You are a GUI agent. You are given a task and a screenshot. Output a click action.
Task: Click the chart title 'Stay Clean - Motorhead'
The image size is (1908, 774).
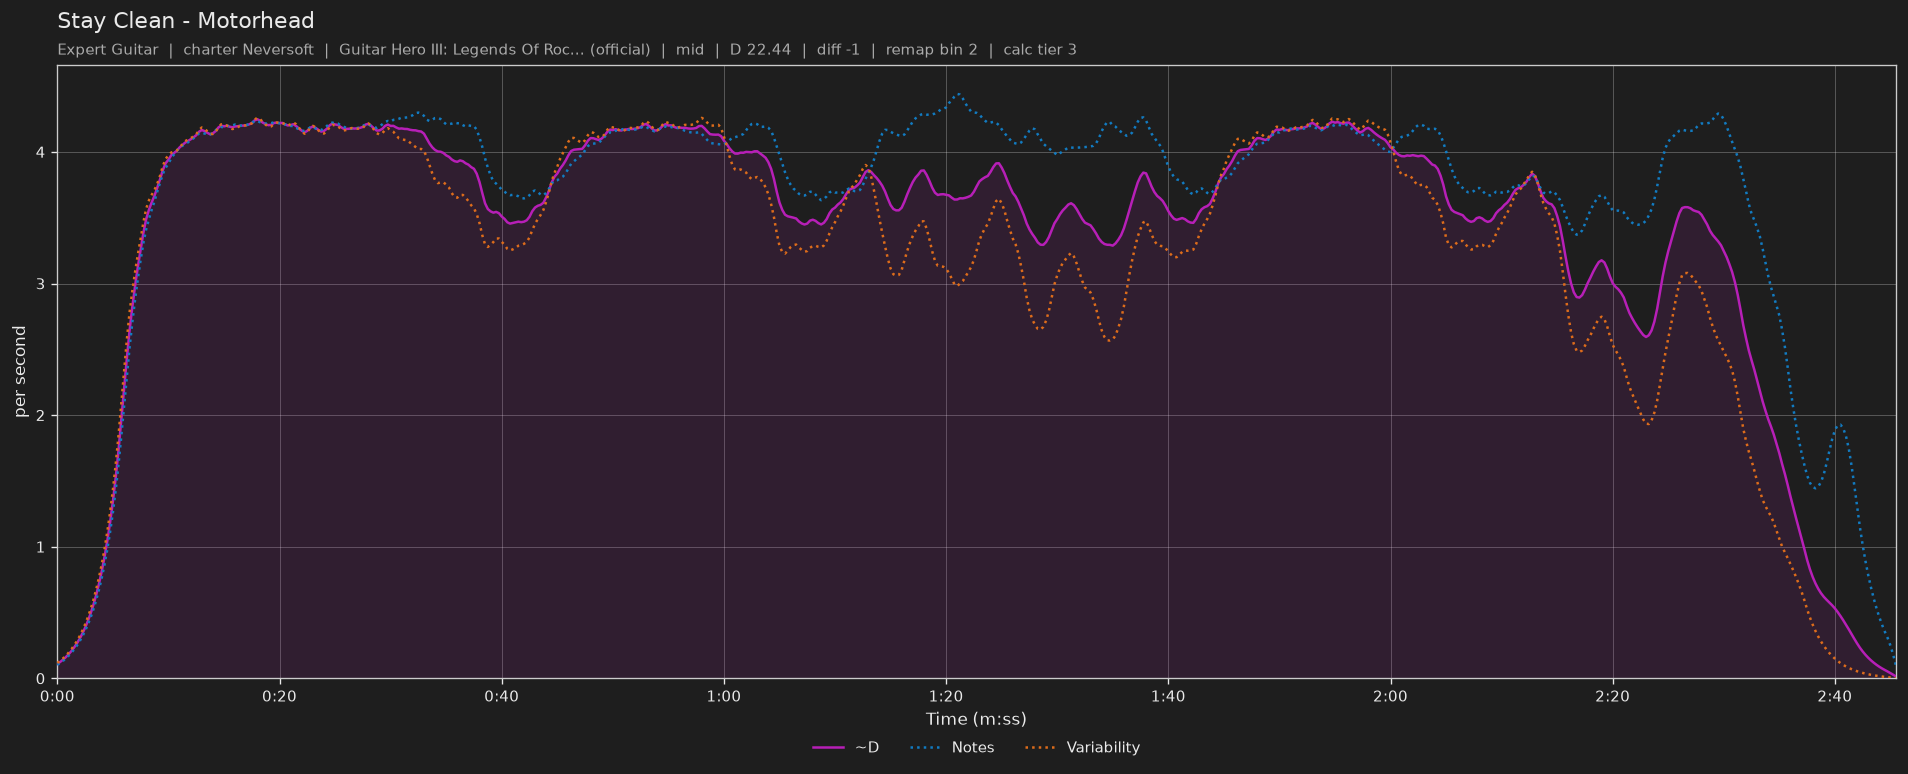pyautogui.click(x=186, y=21)
